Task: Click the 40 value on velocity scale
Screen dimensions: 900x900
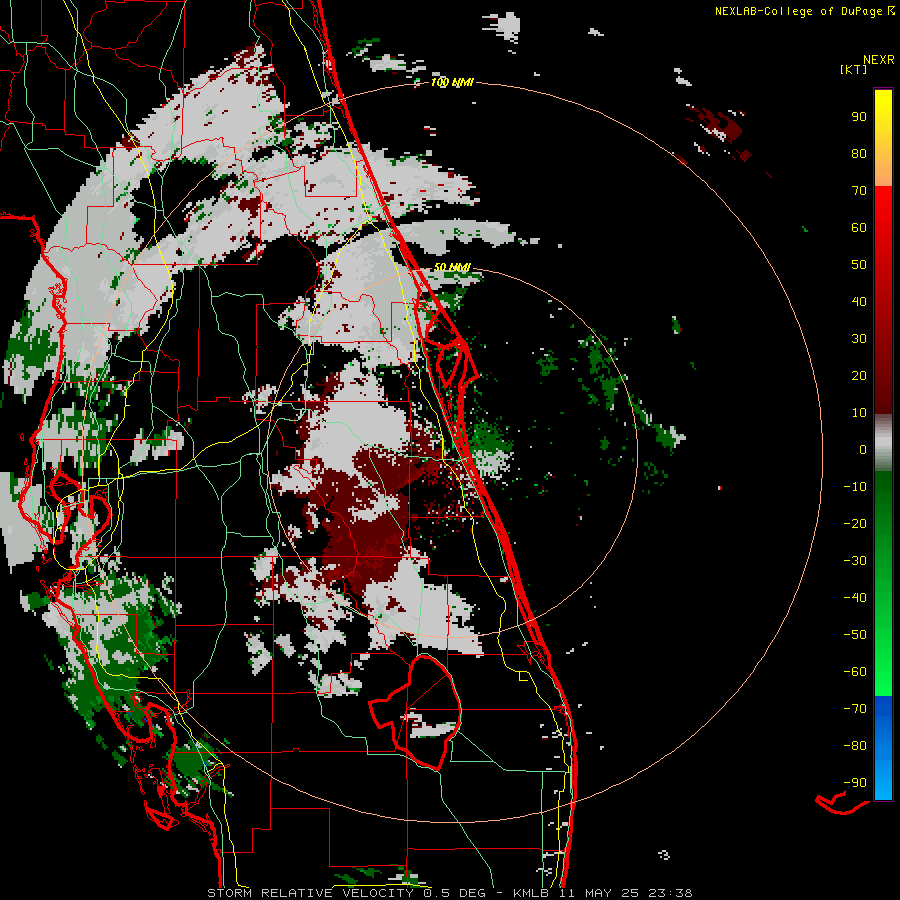Action: (x=859, y=302)
